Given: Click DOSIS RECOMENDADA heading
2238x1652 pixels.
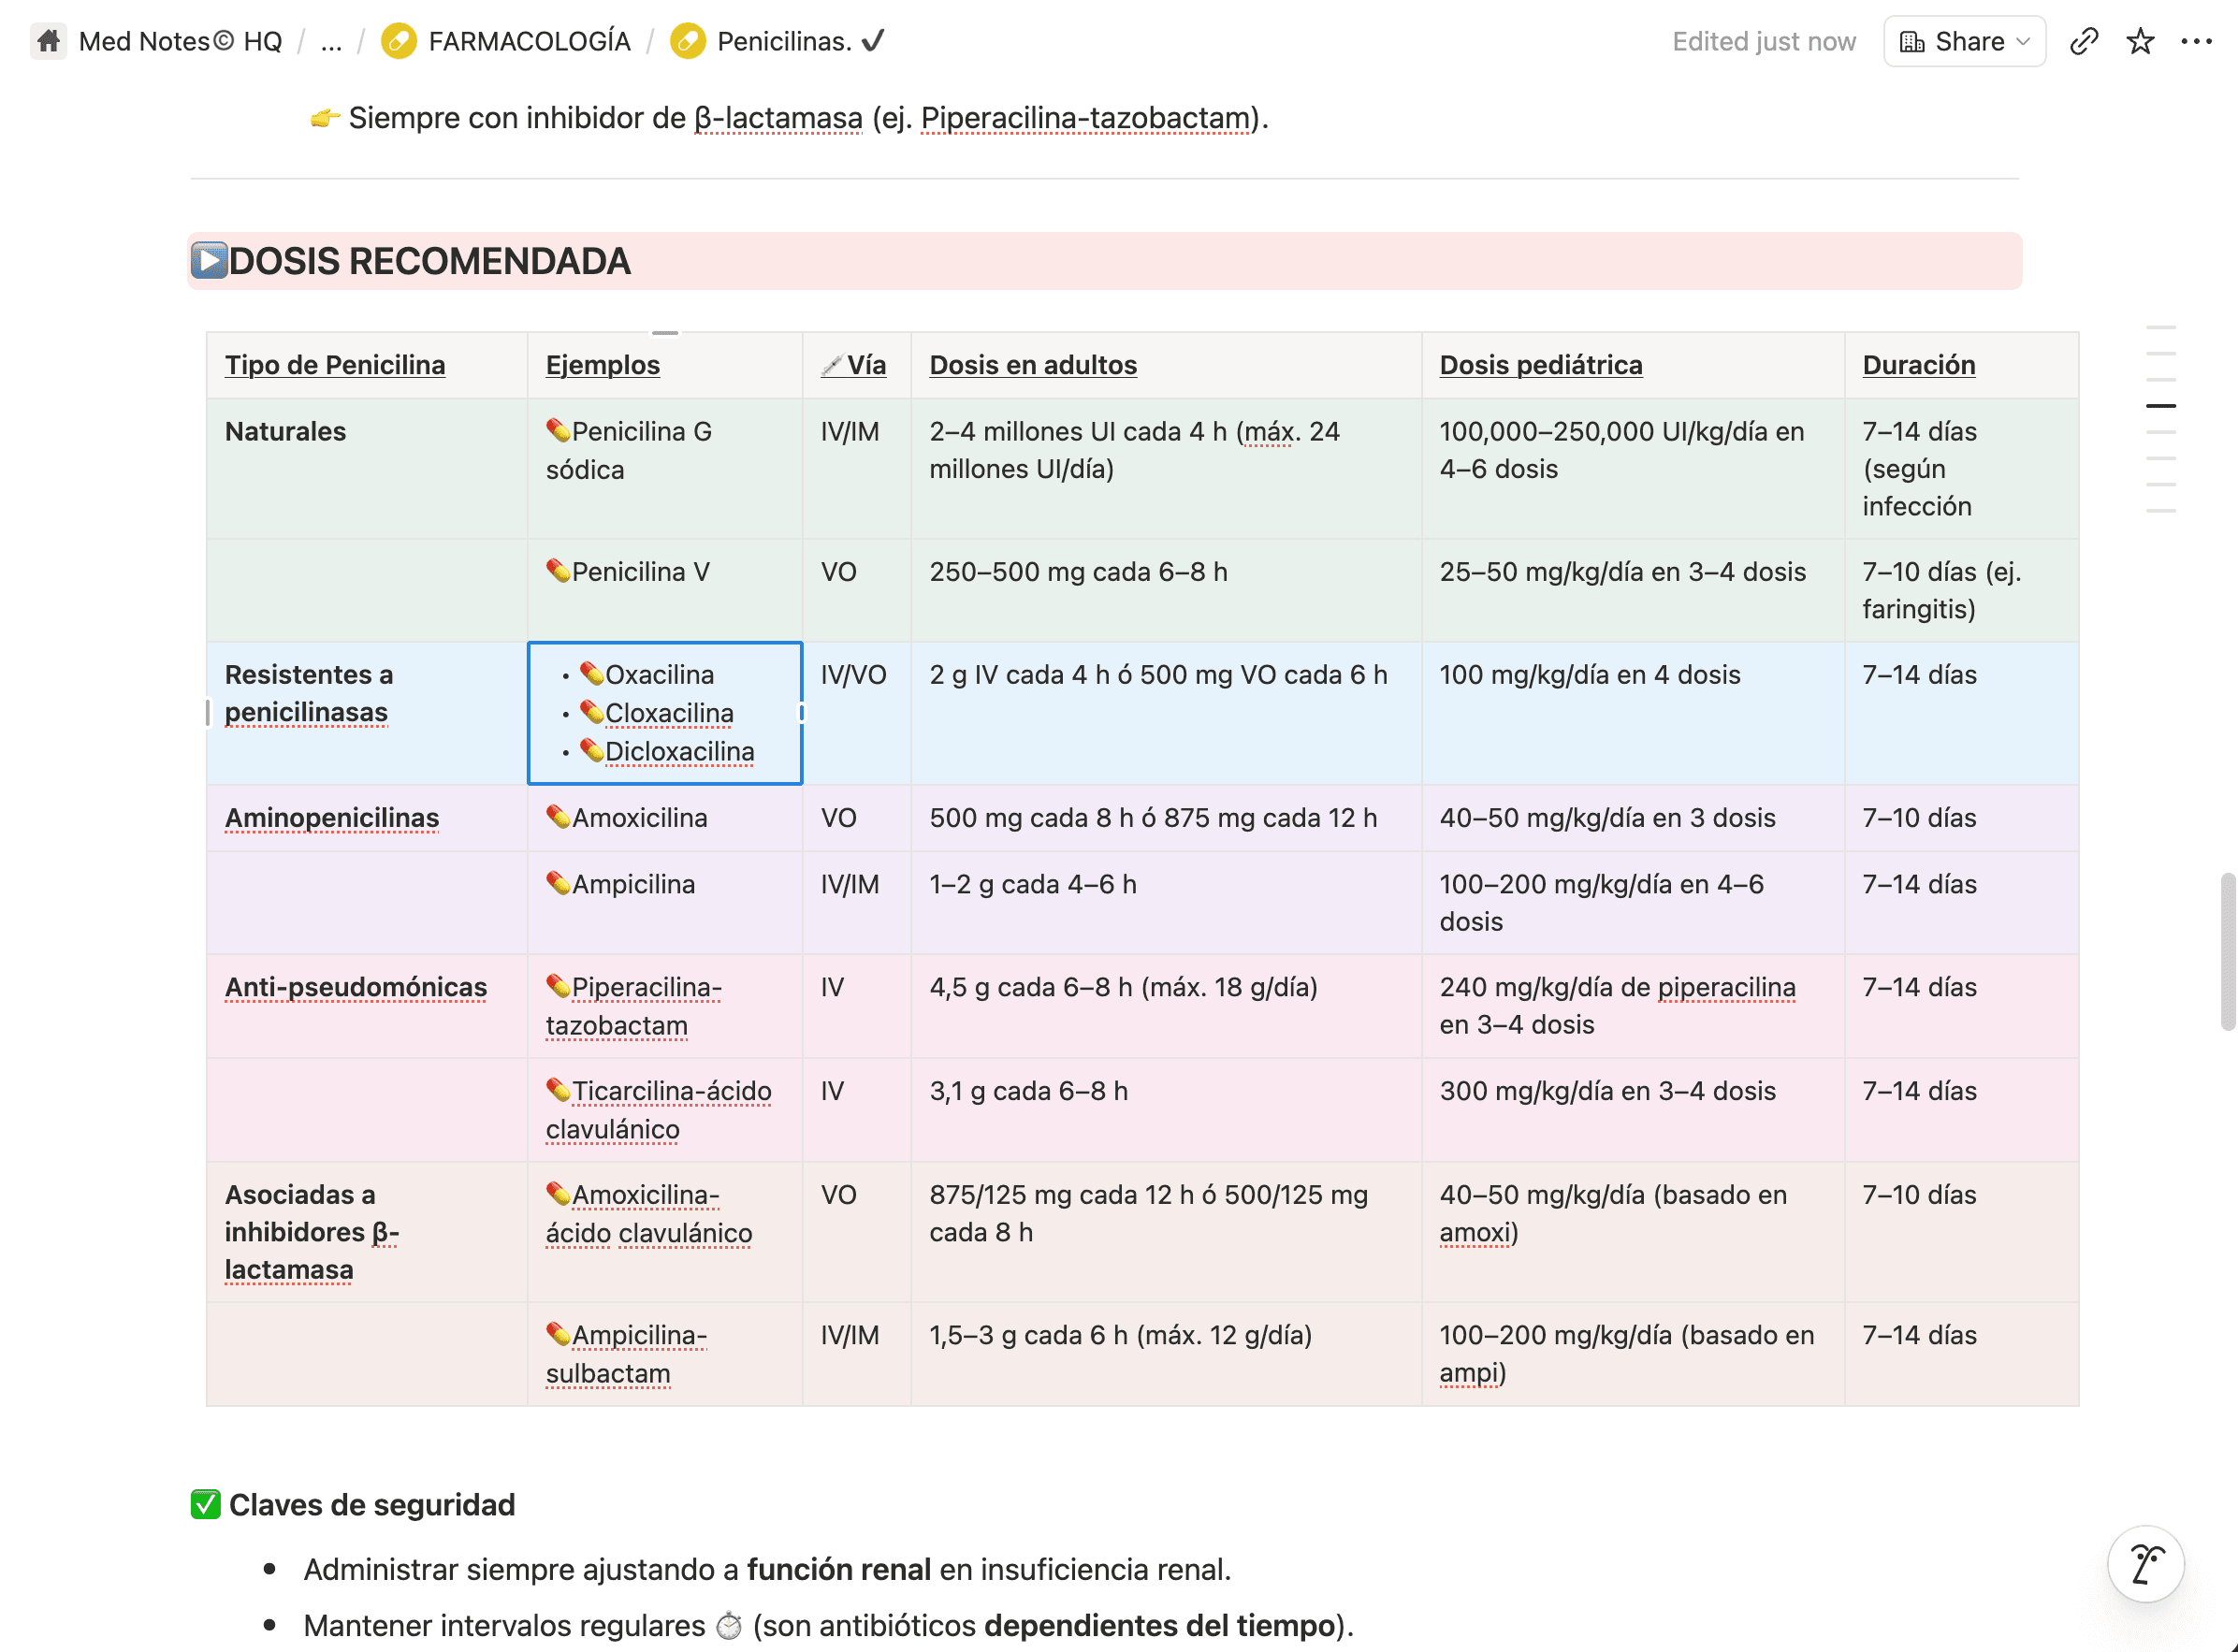Looking at the screenshot, I should tap(430, 261).
